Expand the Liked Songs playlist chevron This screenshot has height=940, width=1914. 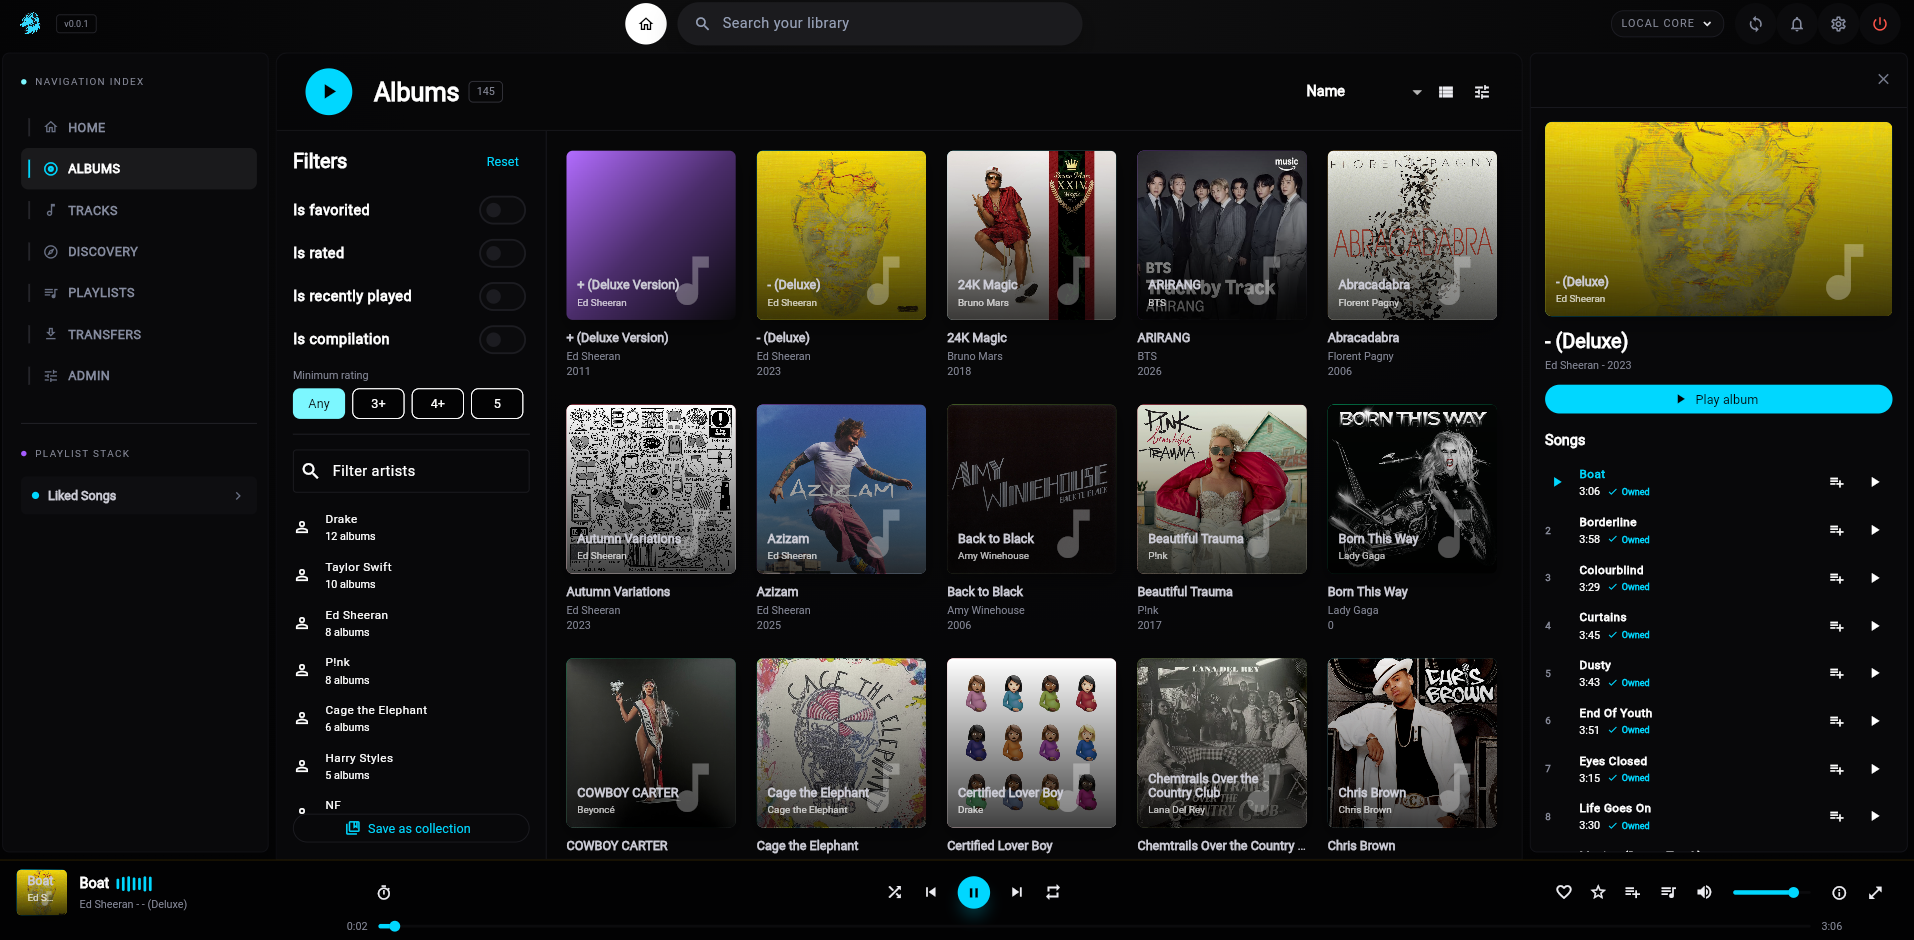(x=238, y=496)
